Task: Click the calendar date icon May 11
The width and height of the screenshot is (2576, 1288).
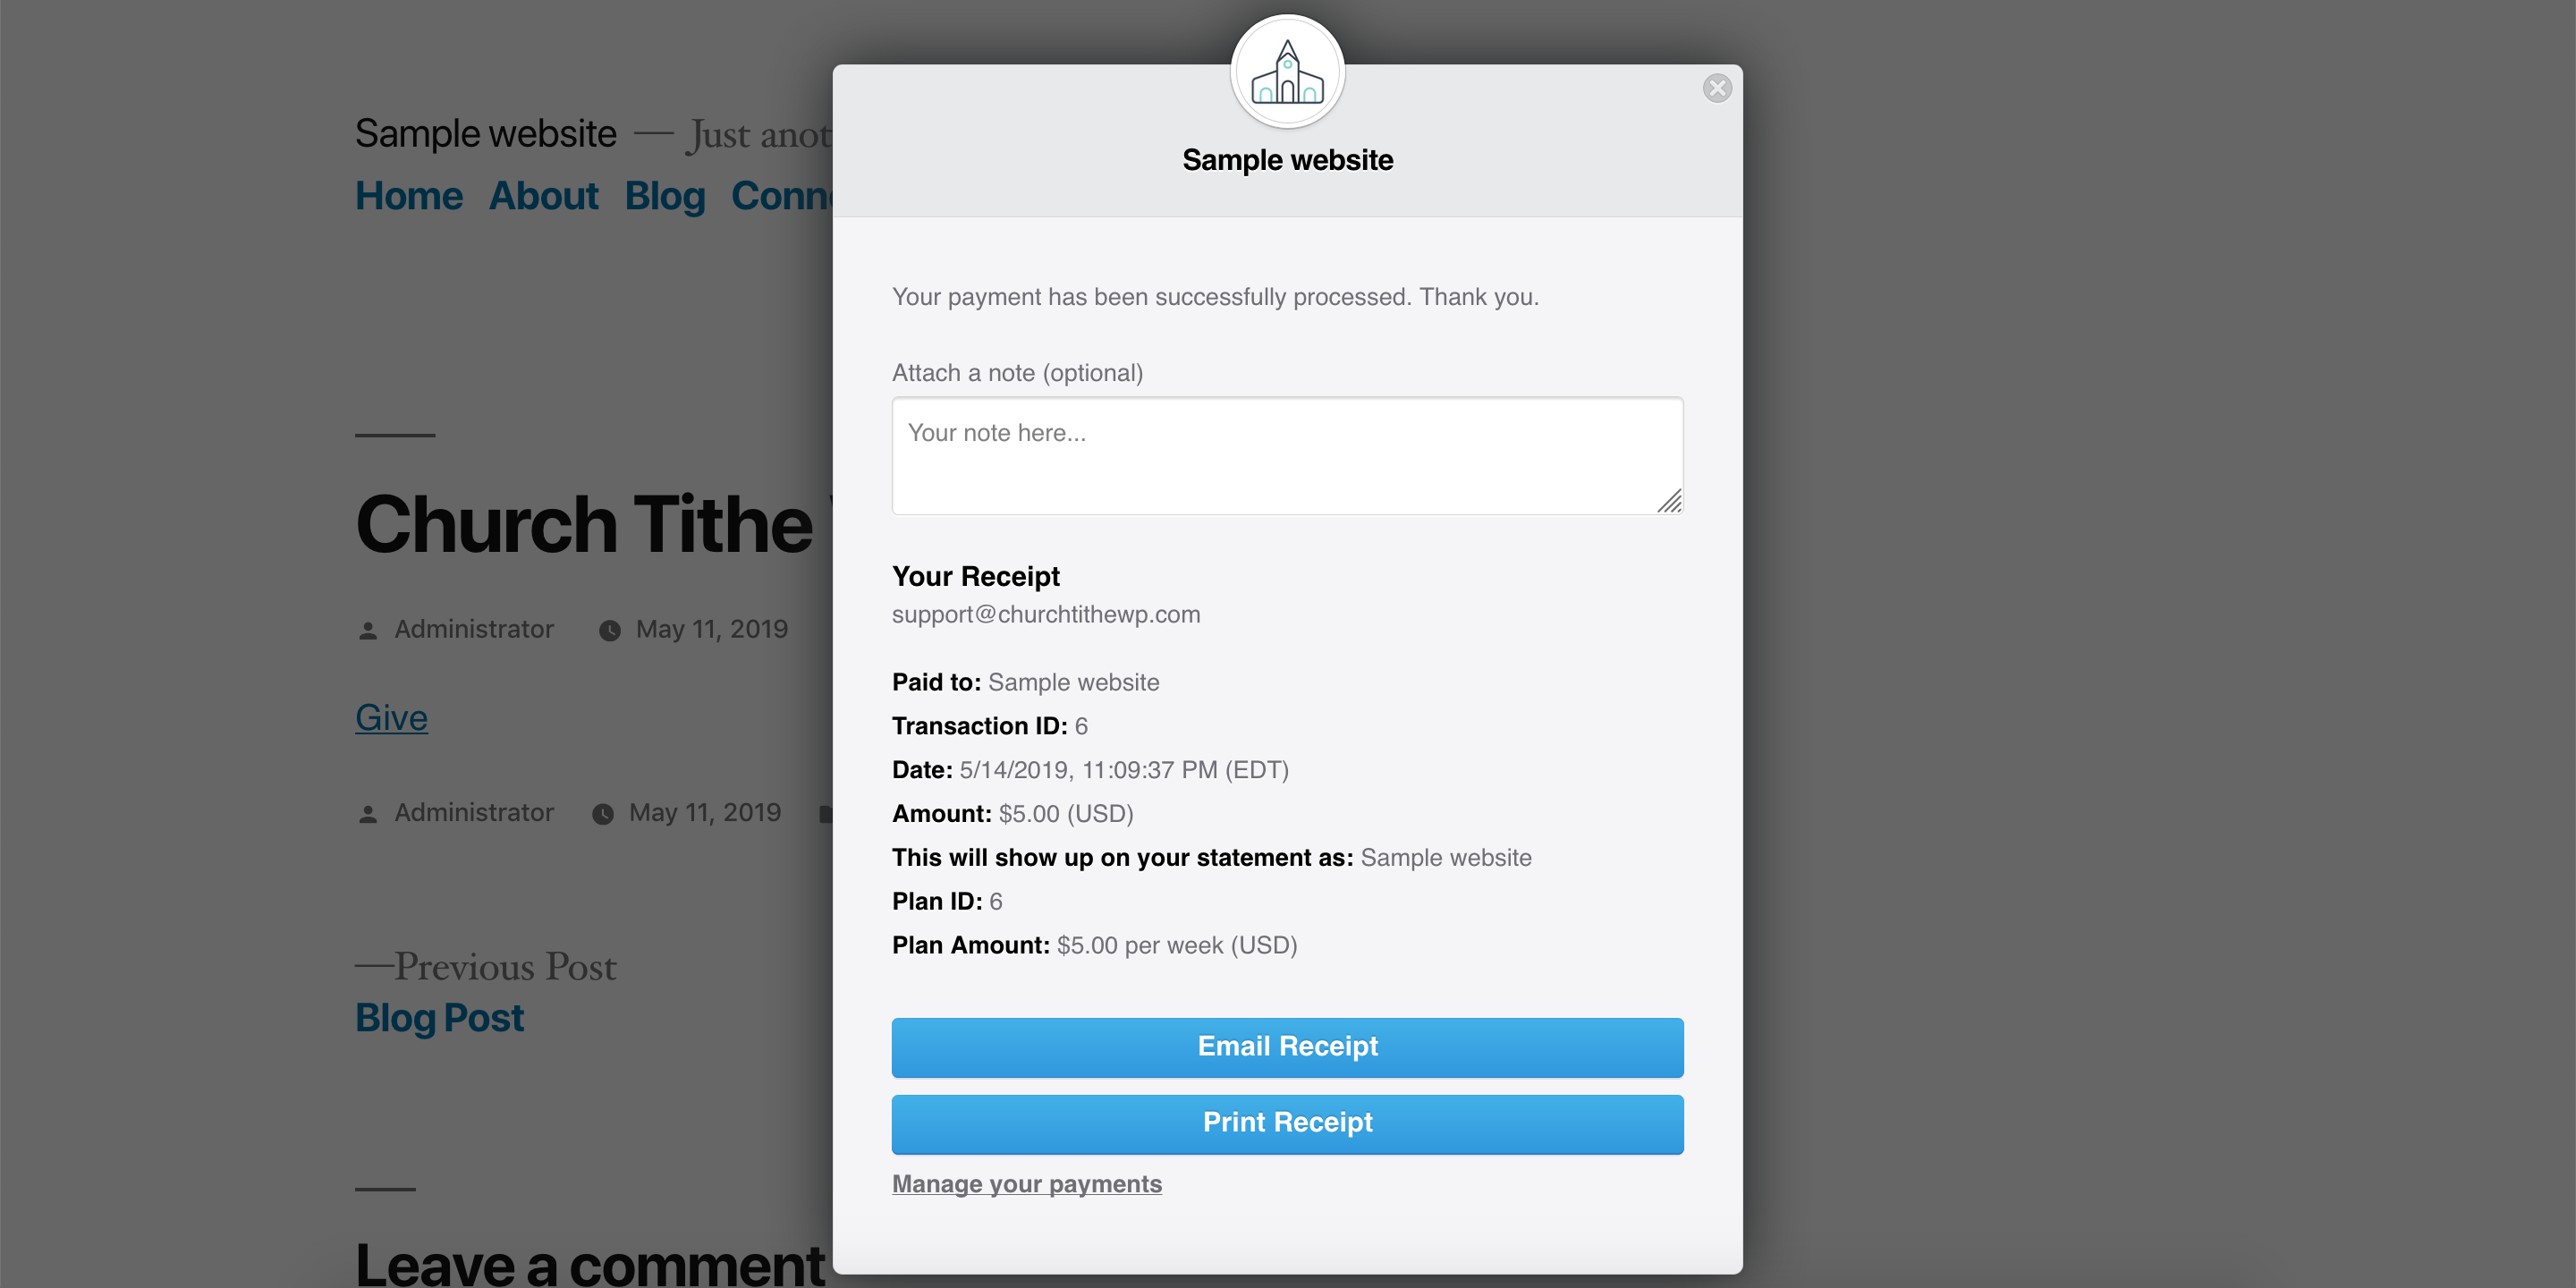Action: pos(609,628)
